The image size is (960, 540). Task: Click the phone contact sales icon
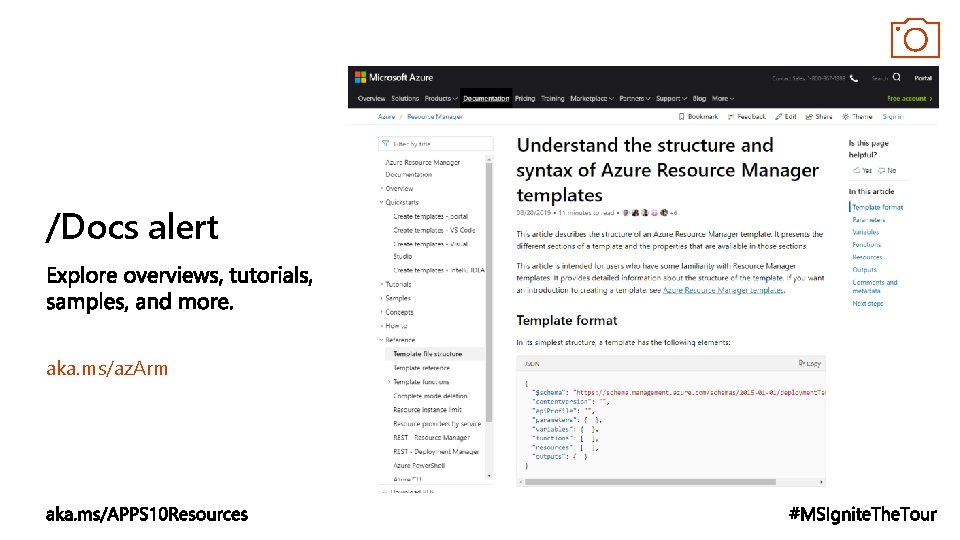tap(854, 78)
